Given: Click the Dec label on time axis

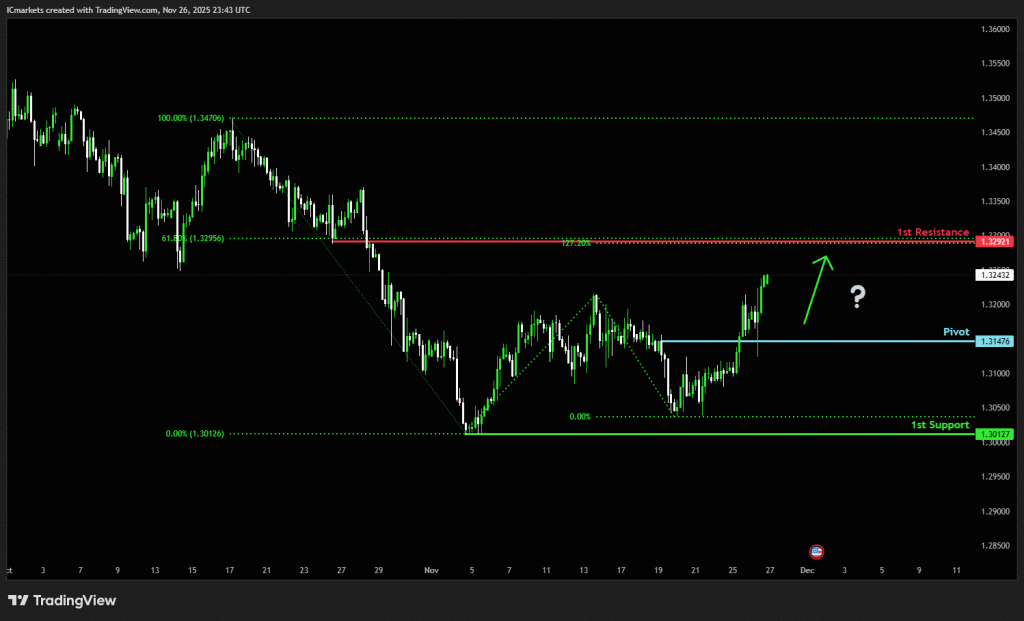Looking at the screenshot, I should (x=806, y=570).
